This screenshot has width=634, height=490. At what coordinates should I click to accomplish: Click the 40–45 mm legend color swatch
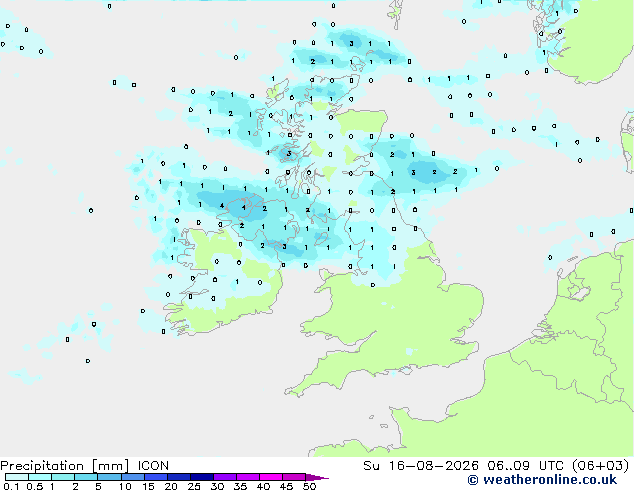[271, 477]
